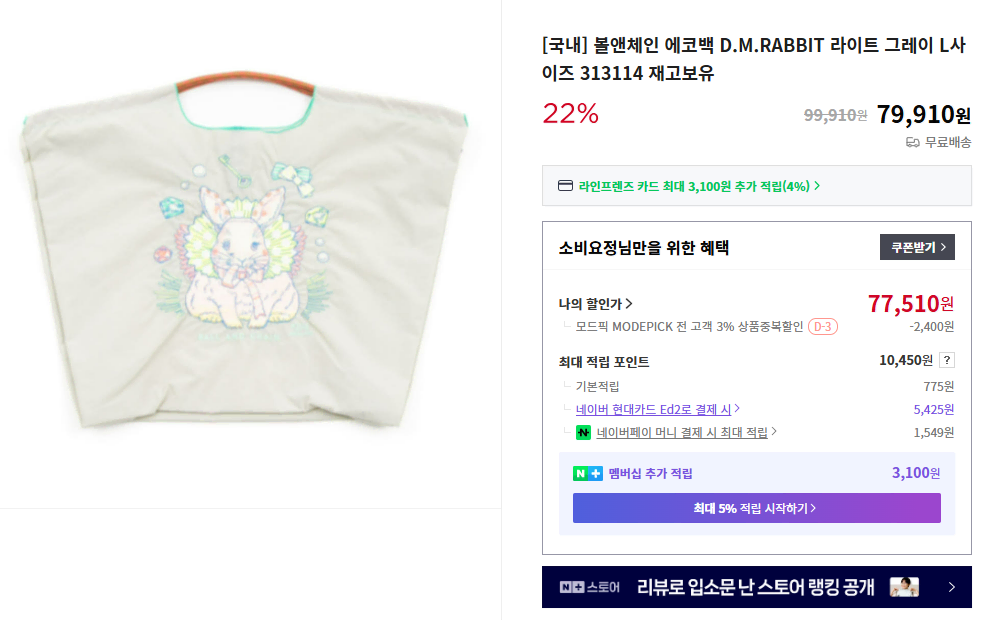Screen dimensions: 992x620
Task: Click right arrow on the store ranking banner
Action: tap(952, 587)
